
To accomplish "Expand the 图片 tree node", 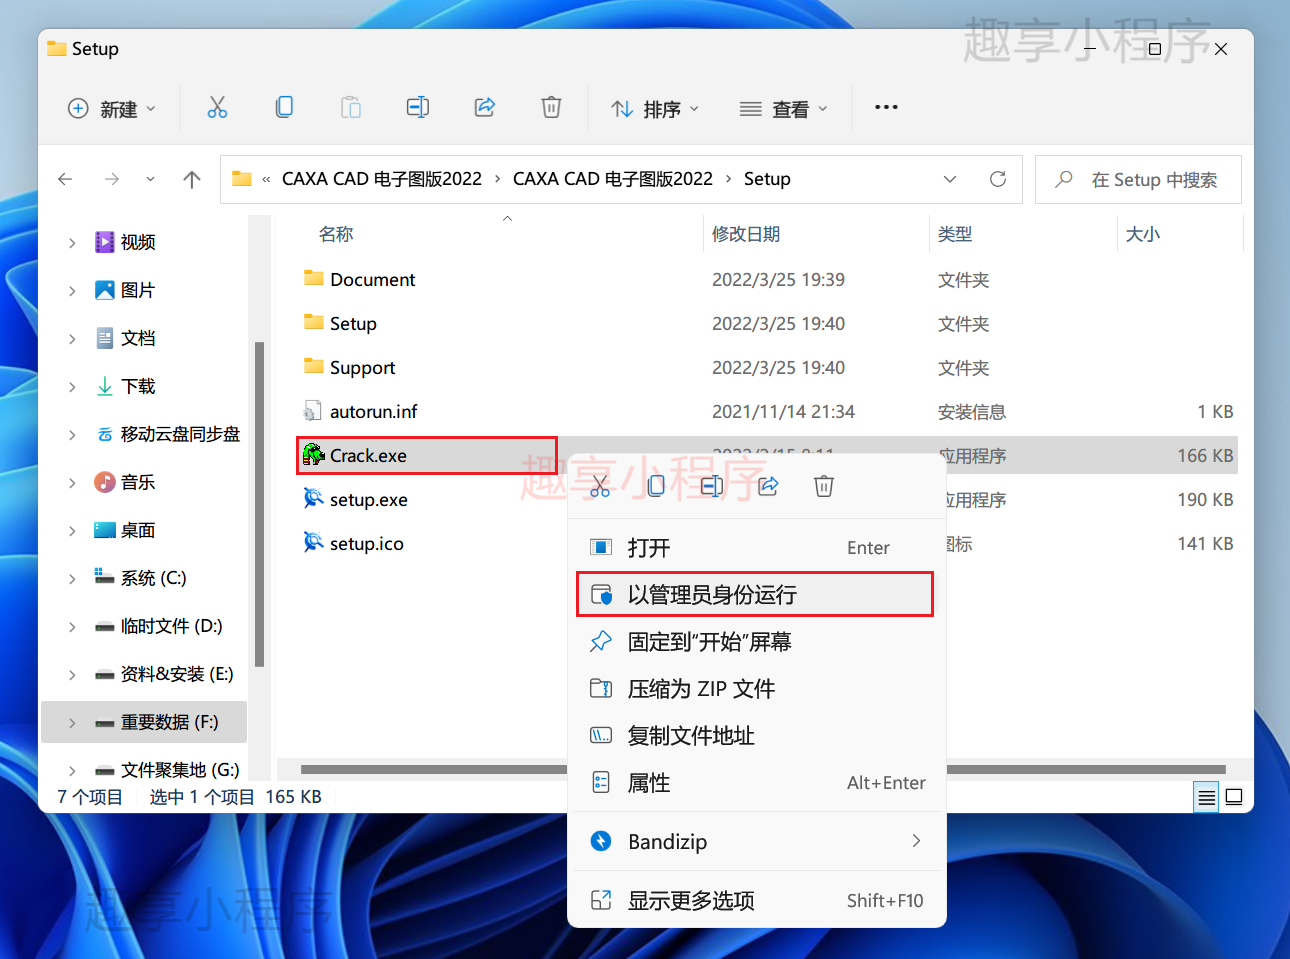I will (72, 290).
